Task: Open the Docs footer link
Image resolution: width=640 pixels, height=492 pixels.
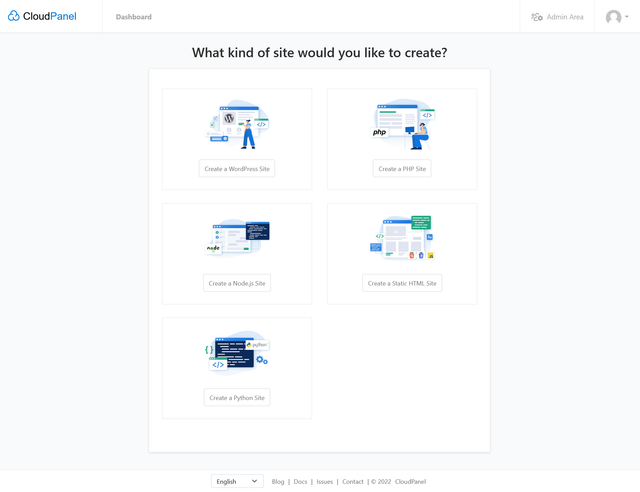Action: pos(300,482)
